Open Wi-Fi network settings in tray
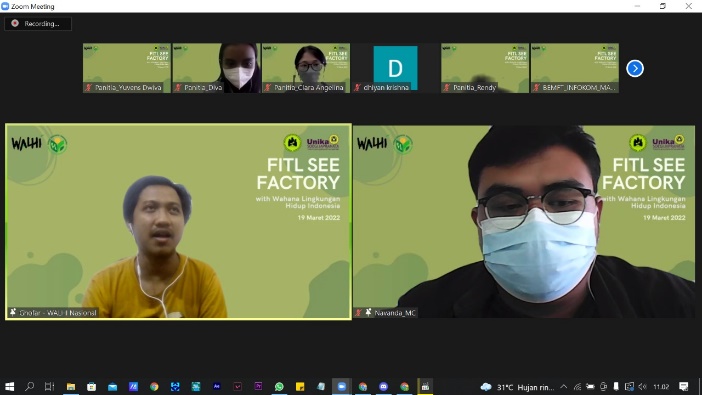This screenshot has width=702, height=395. 578,386
